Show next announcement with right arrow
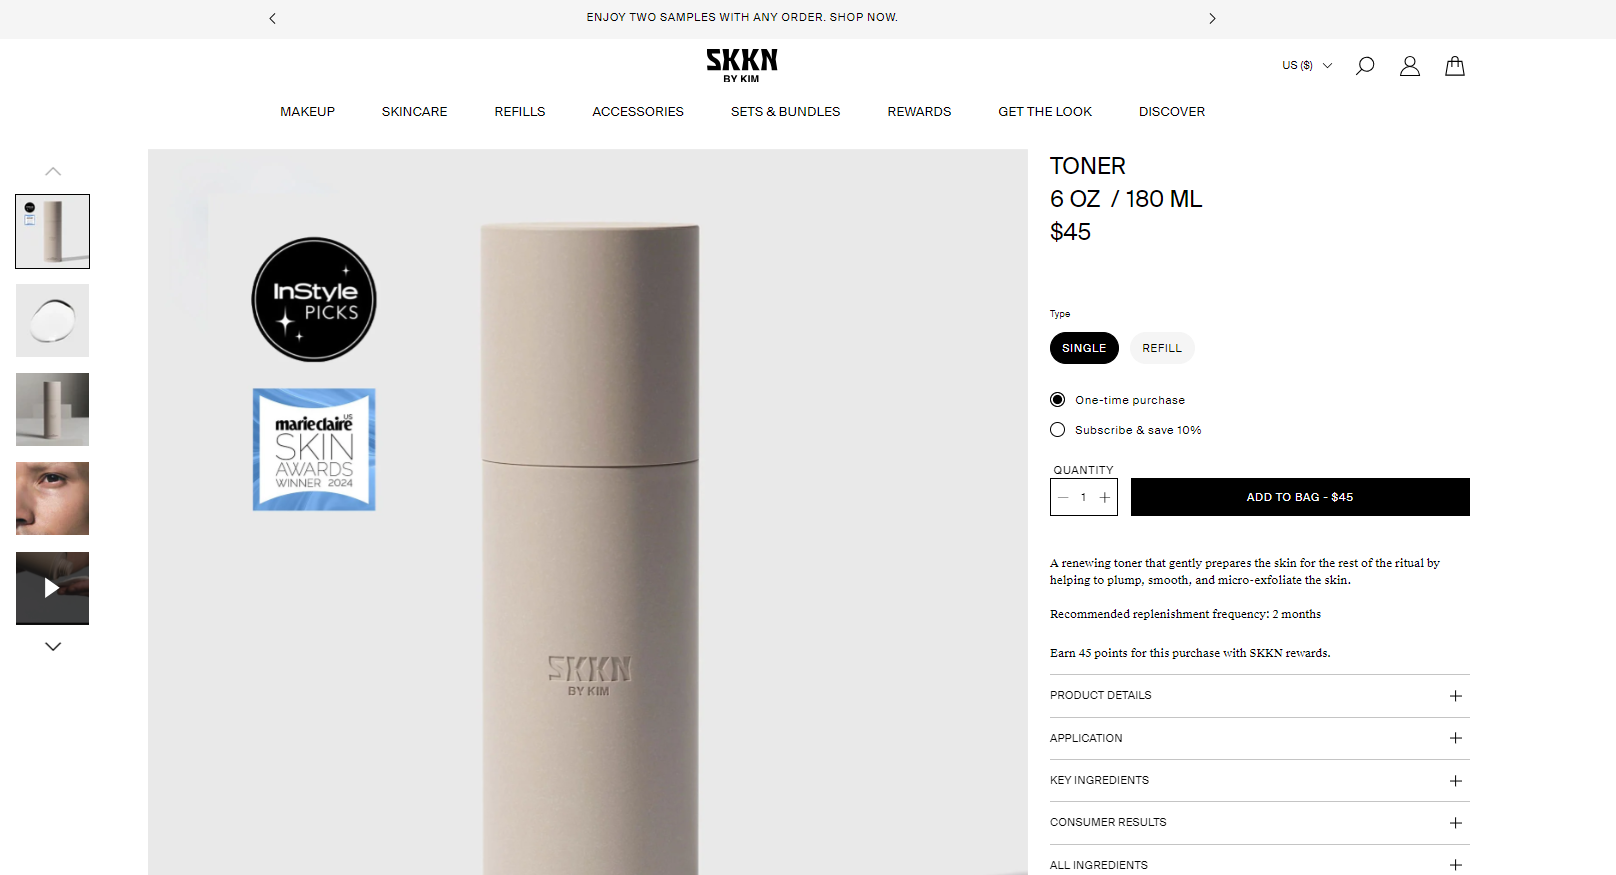 point(1212,18)
